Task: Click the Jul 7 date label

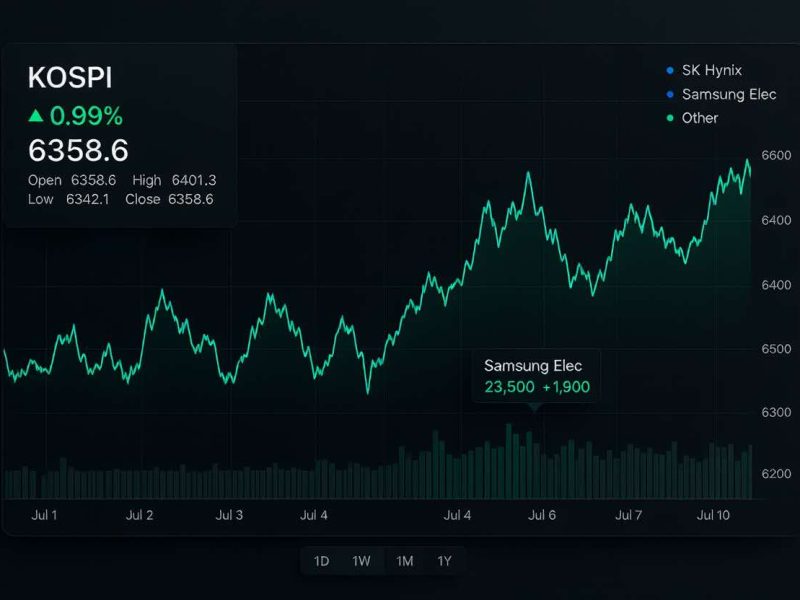Action: [629, 515]
